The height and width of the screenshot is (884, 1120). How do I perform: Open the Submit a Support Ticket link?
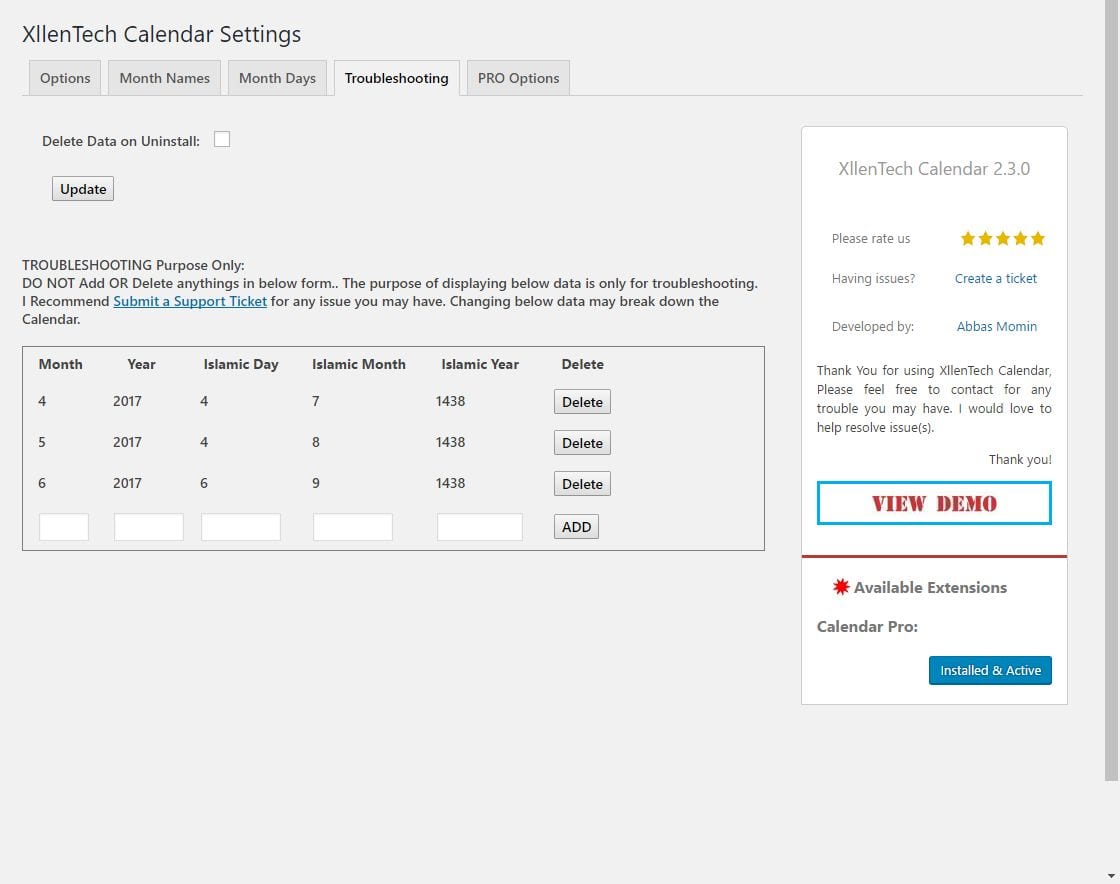click(x=190, y=301)
